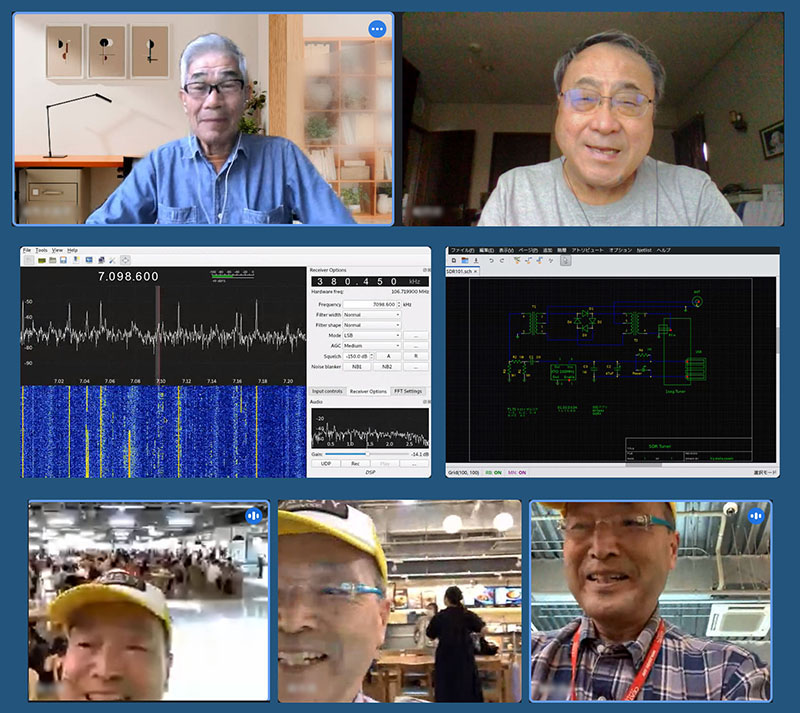
Task: Switch to the Input controls tab
Action: click(x=327, y=391)
